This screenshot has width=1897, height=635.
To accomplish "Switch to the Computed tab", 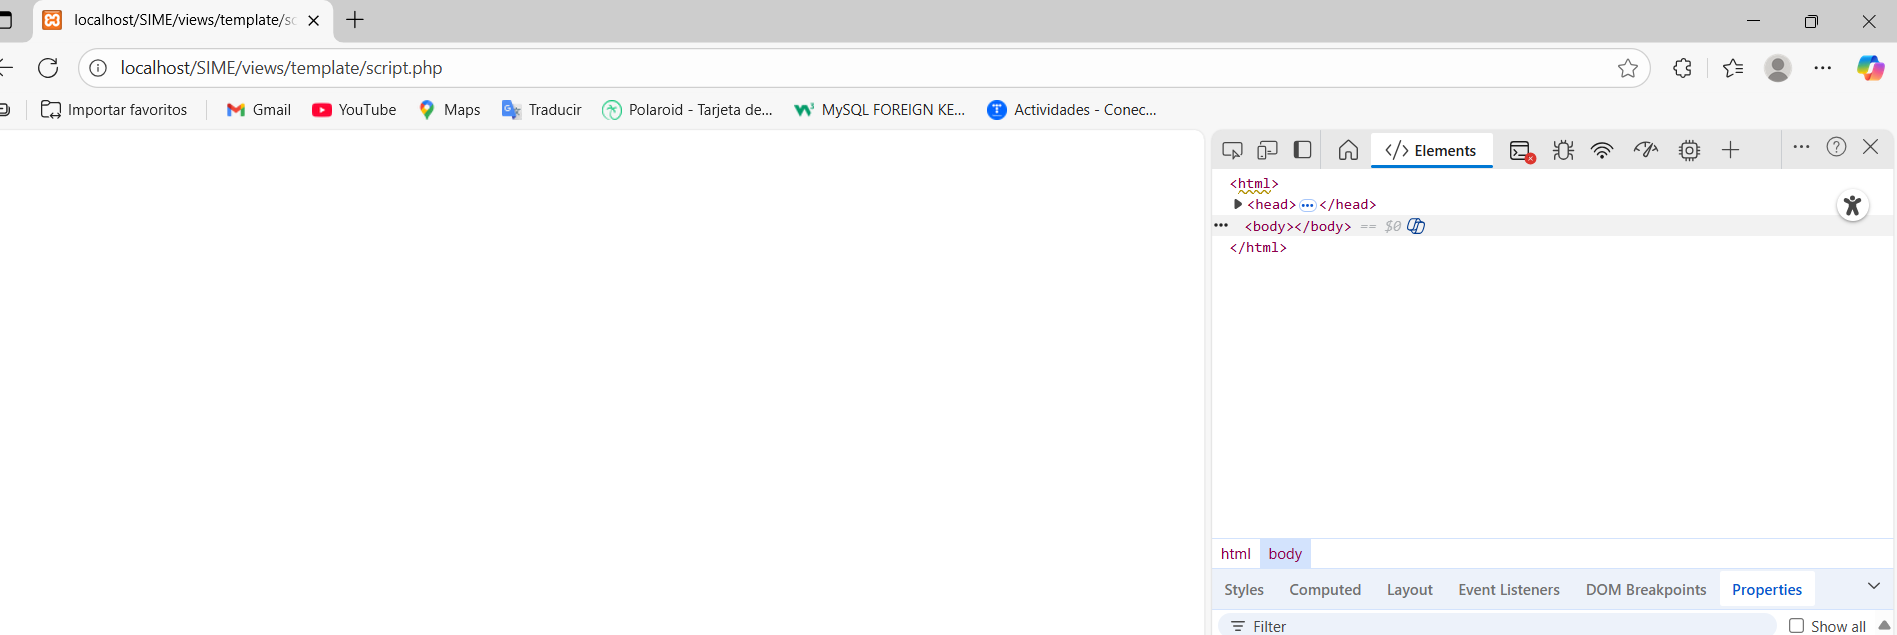I will point(1324,590).
